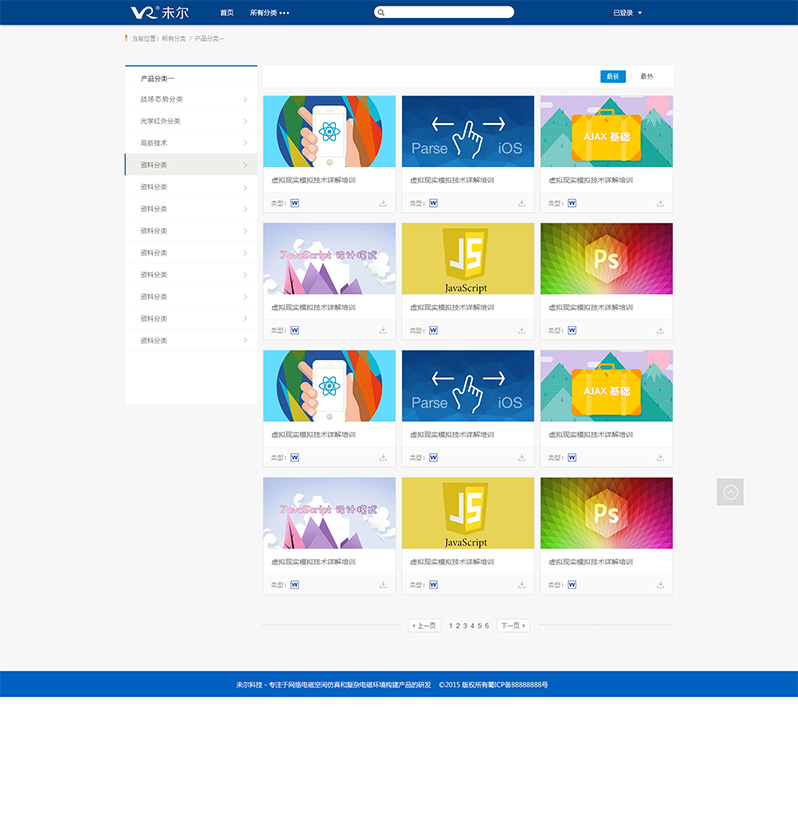Expand 光学红外分类 category chevron

tap(245, 121)
